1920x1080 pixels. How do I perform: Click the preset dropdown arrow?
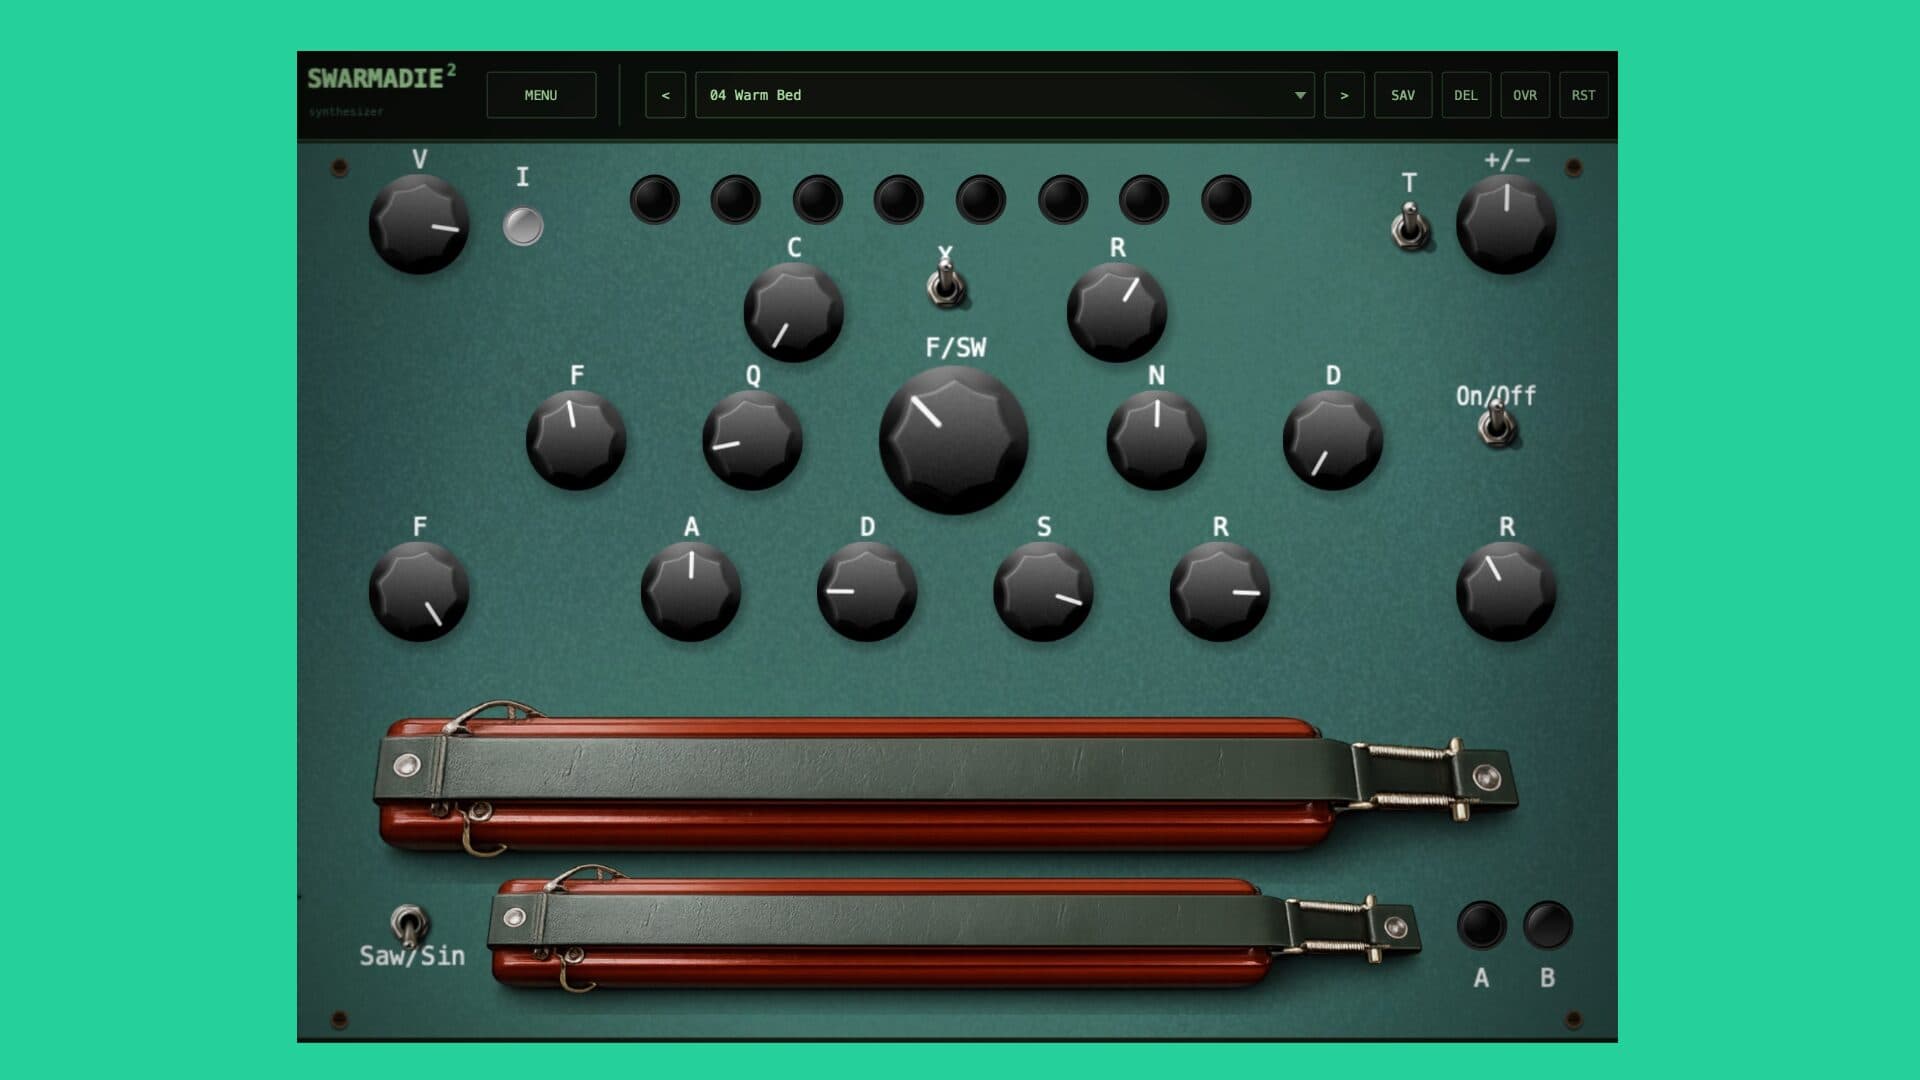point(1300,95)
